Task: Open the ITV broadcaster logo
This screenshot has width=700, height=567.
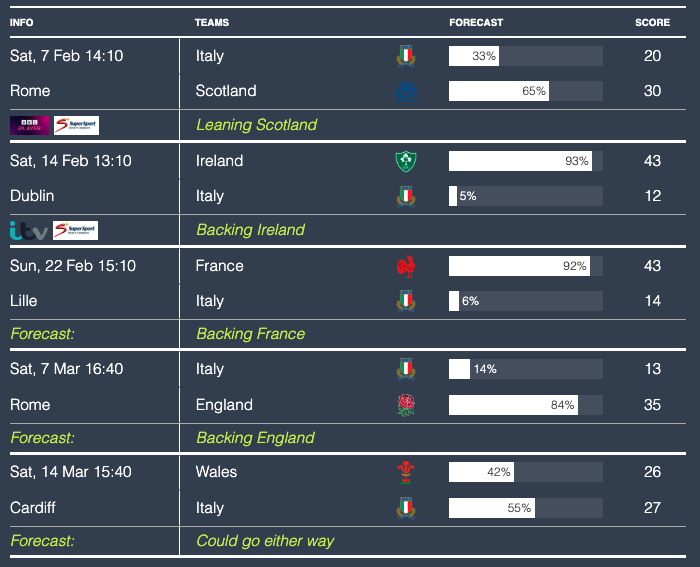Action: [x=28, y=230]
